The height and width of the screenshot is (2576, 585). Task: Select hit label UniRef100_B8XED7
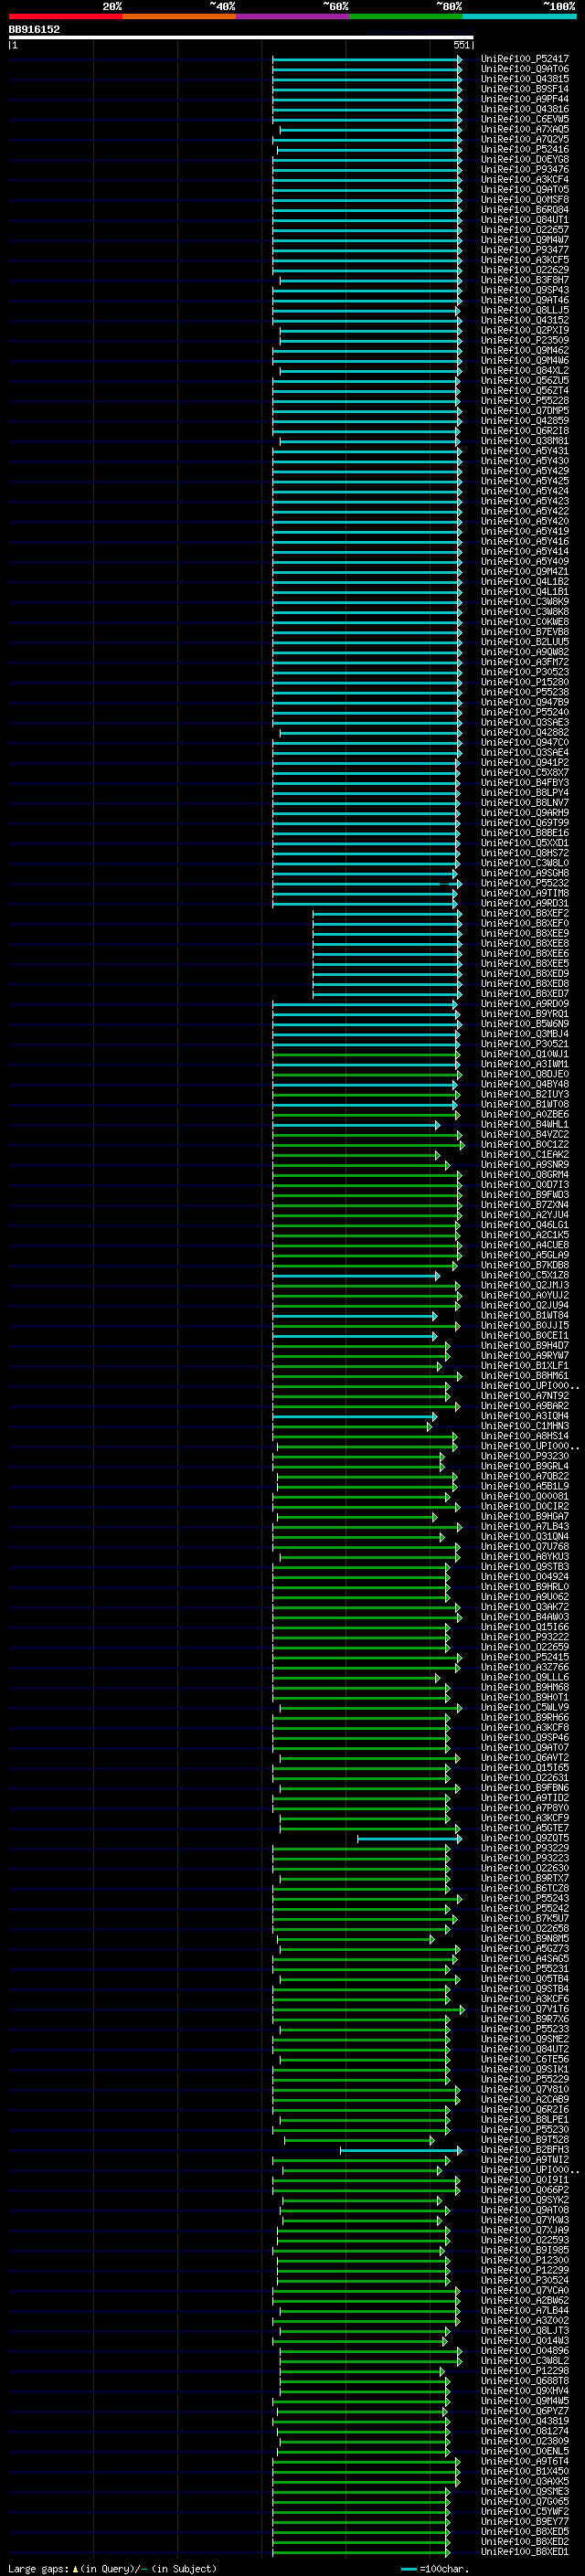pyautogui.click(x=525, y=994)
